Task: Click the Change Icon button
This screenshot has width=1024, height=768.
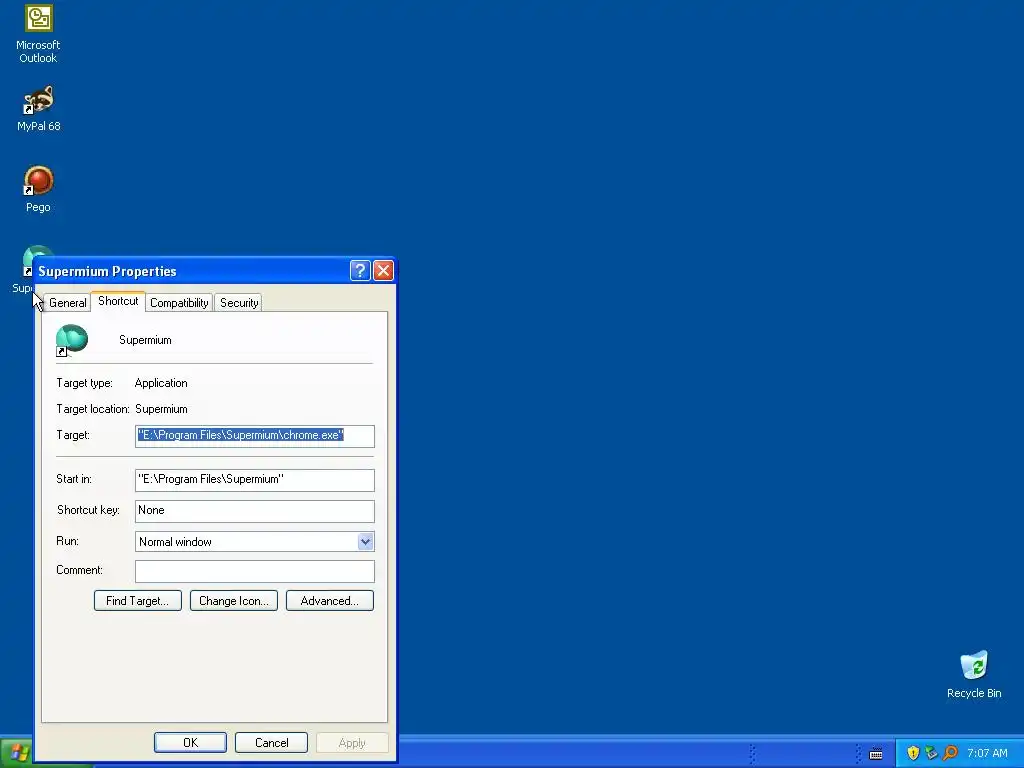Action: 234,601
